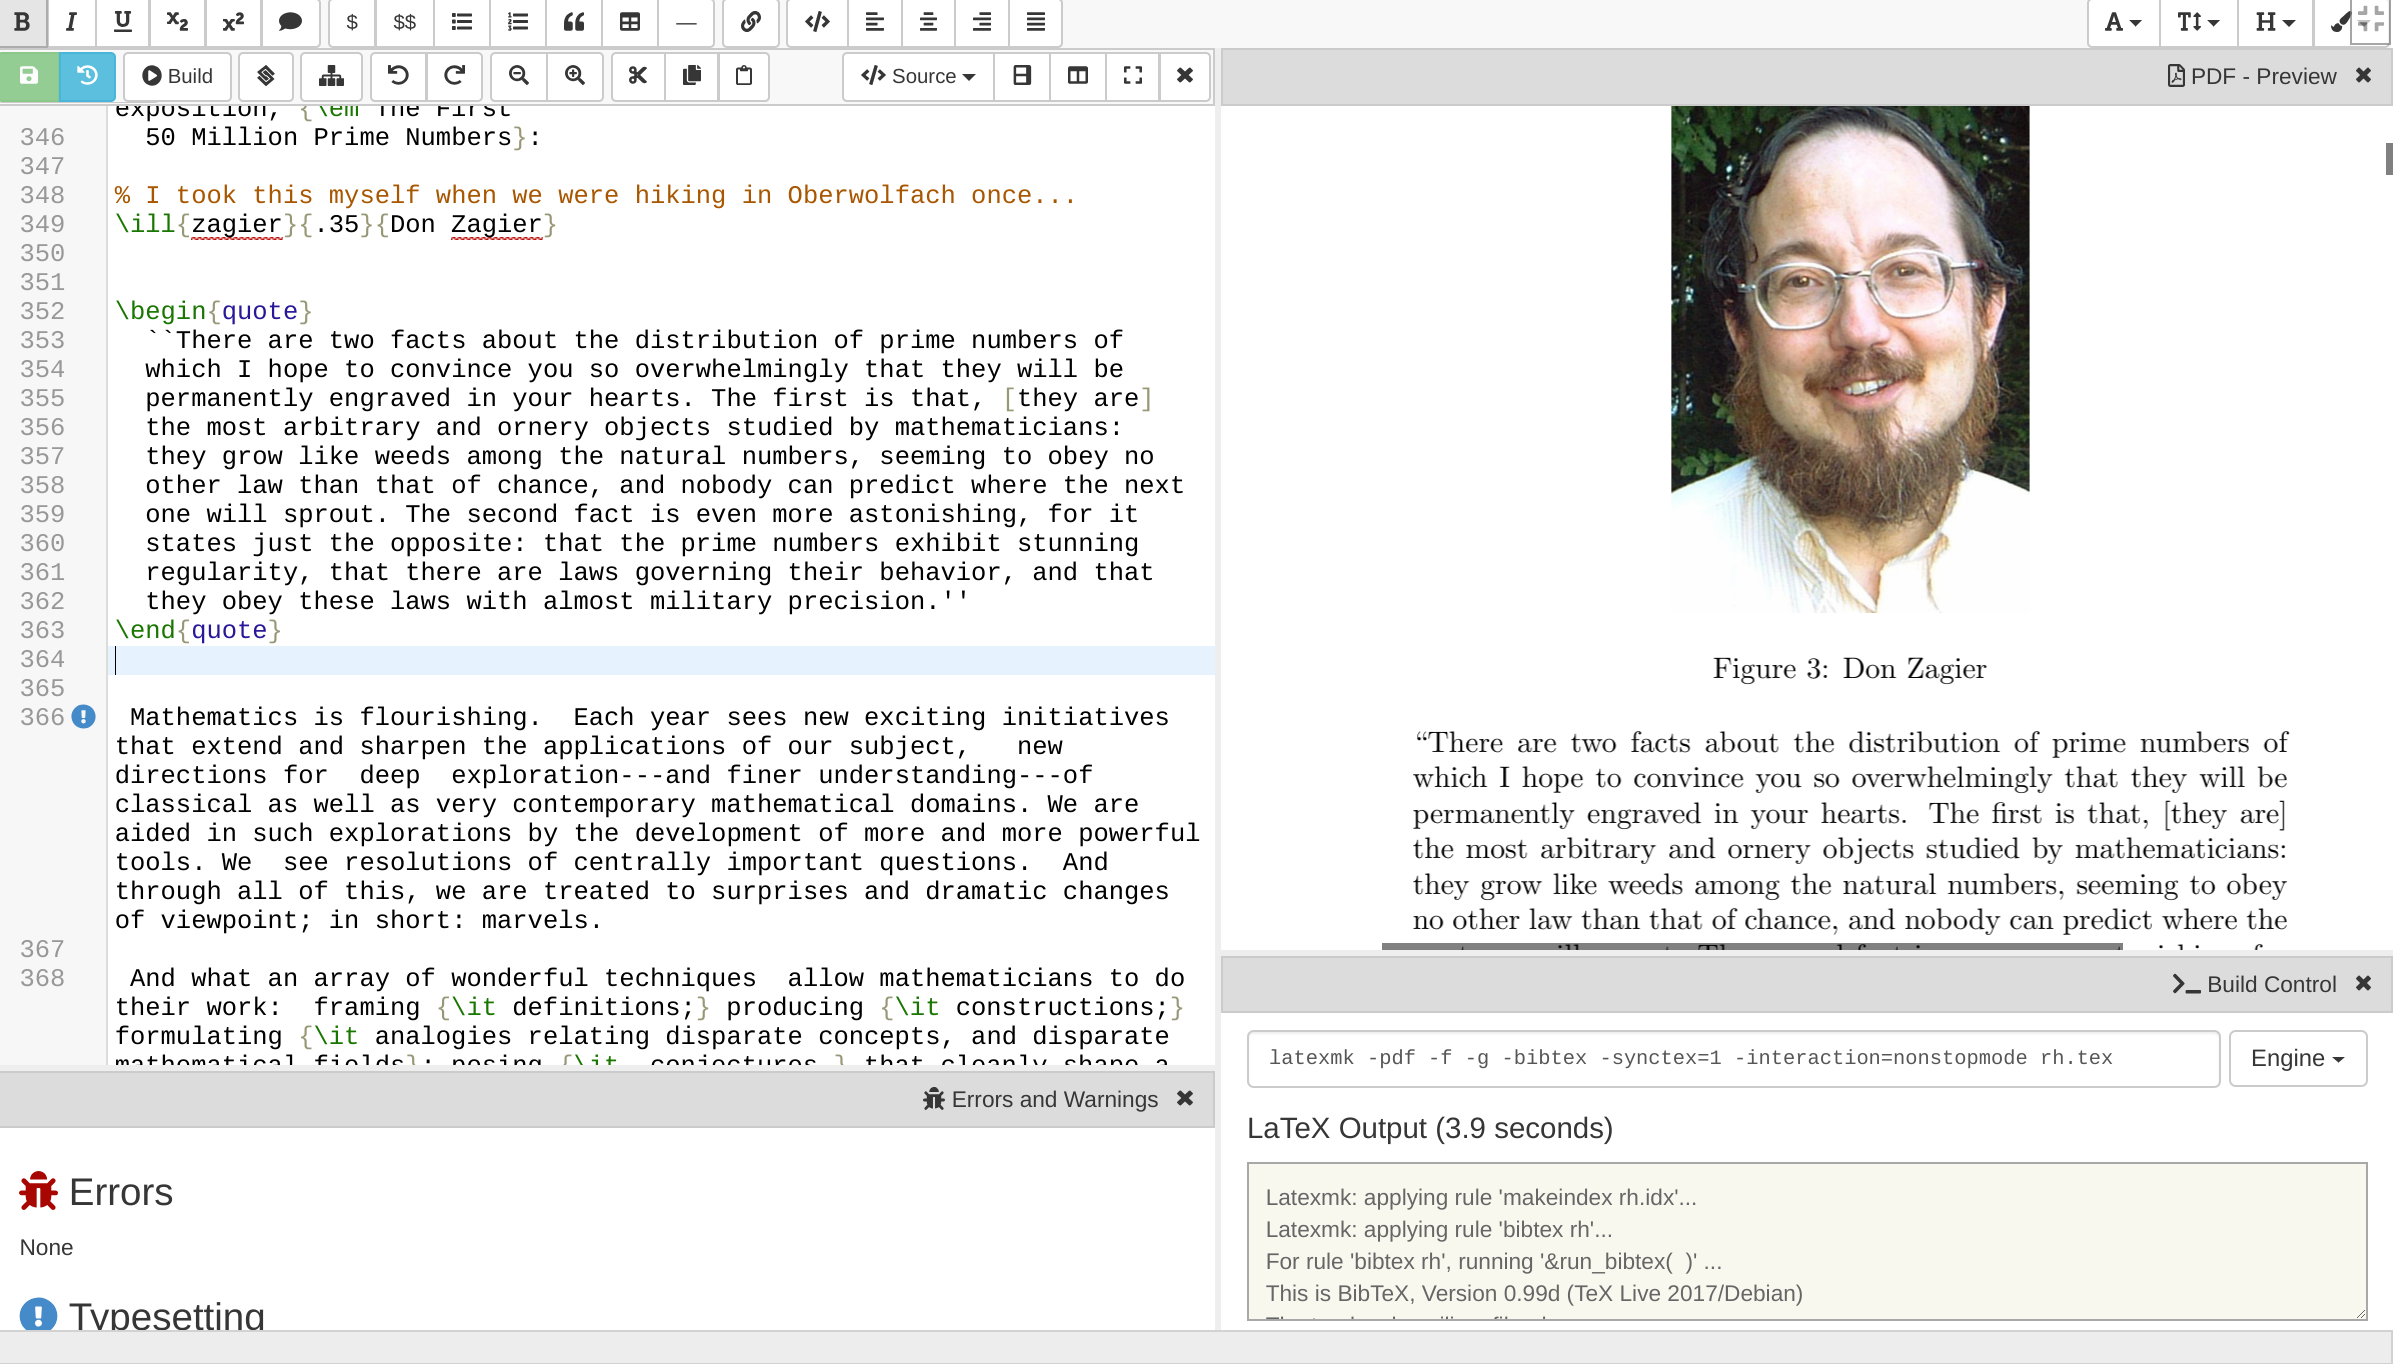This screenshot has height=1364, width=2393.
Task: Open the heading H dropdown
Action: (x=2274, y=22)
